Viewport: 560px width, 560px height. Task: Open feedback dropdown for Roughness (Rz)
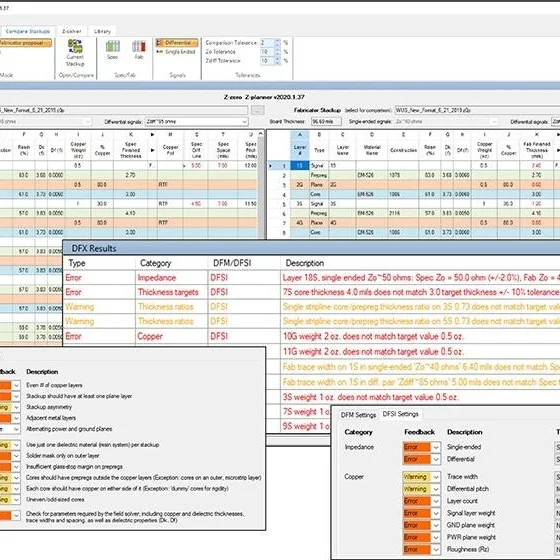point(436,549)
